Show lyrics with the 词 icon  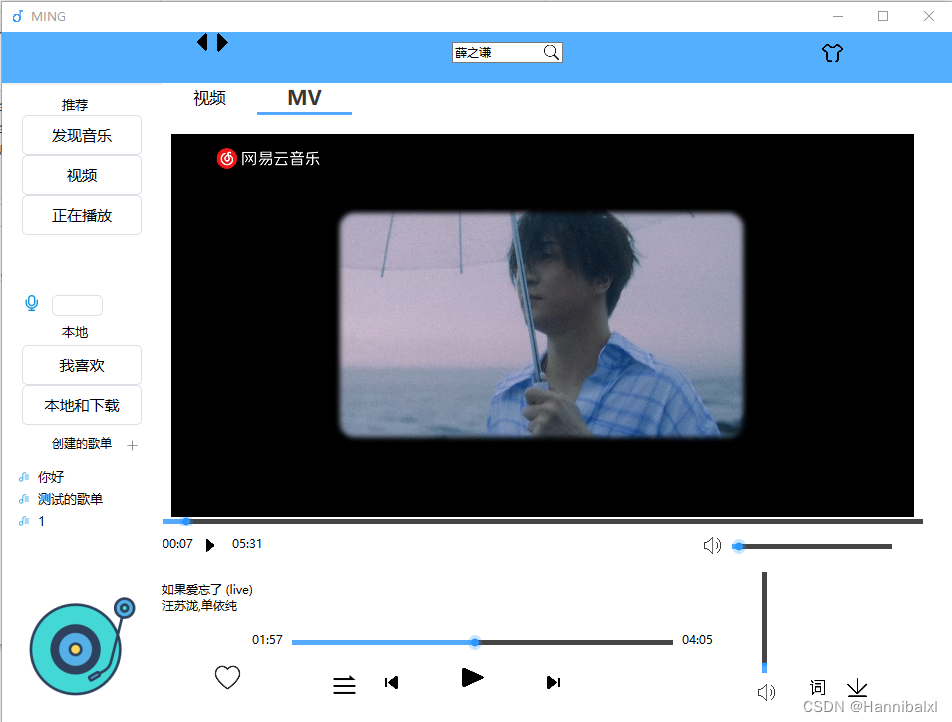point(817,687)
